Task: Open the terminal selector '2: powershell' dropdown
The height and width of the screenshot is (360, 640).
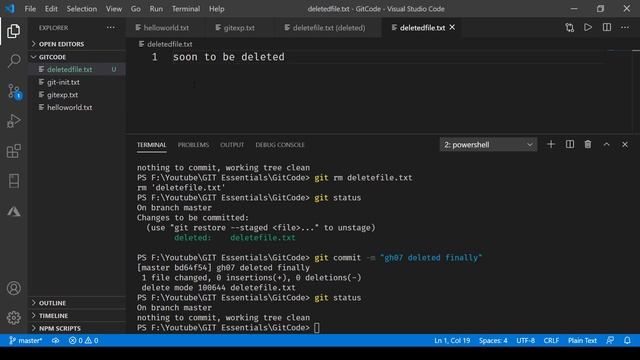Action: tap(488, 144)
